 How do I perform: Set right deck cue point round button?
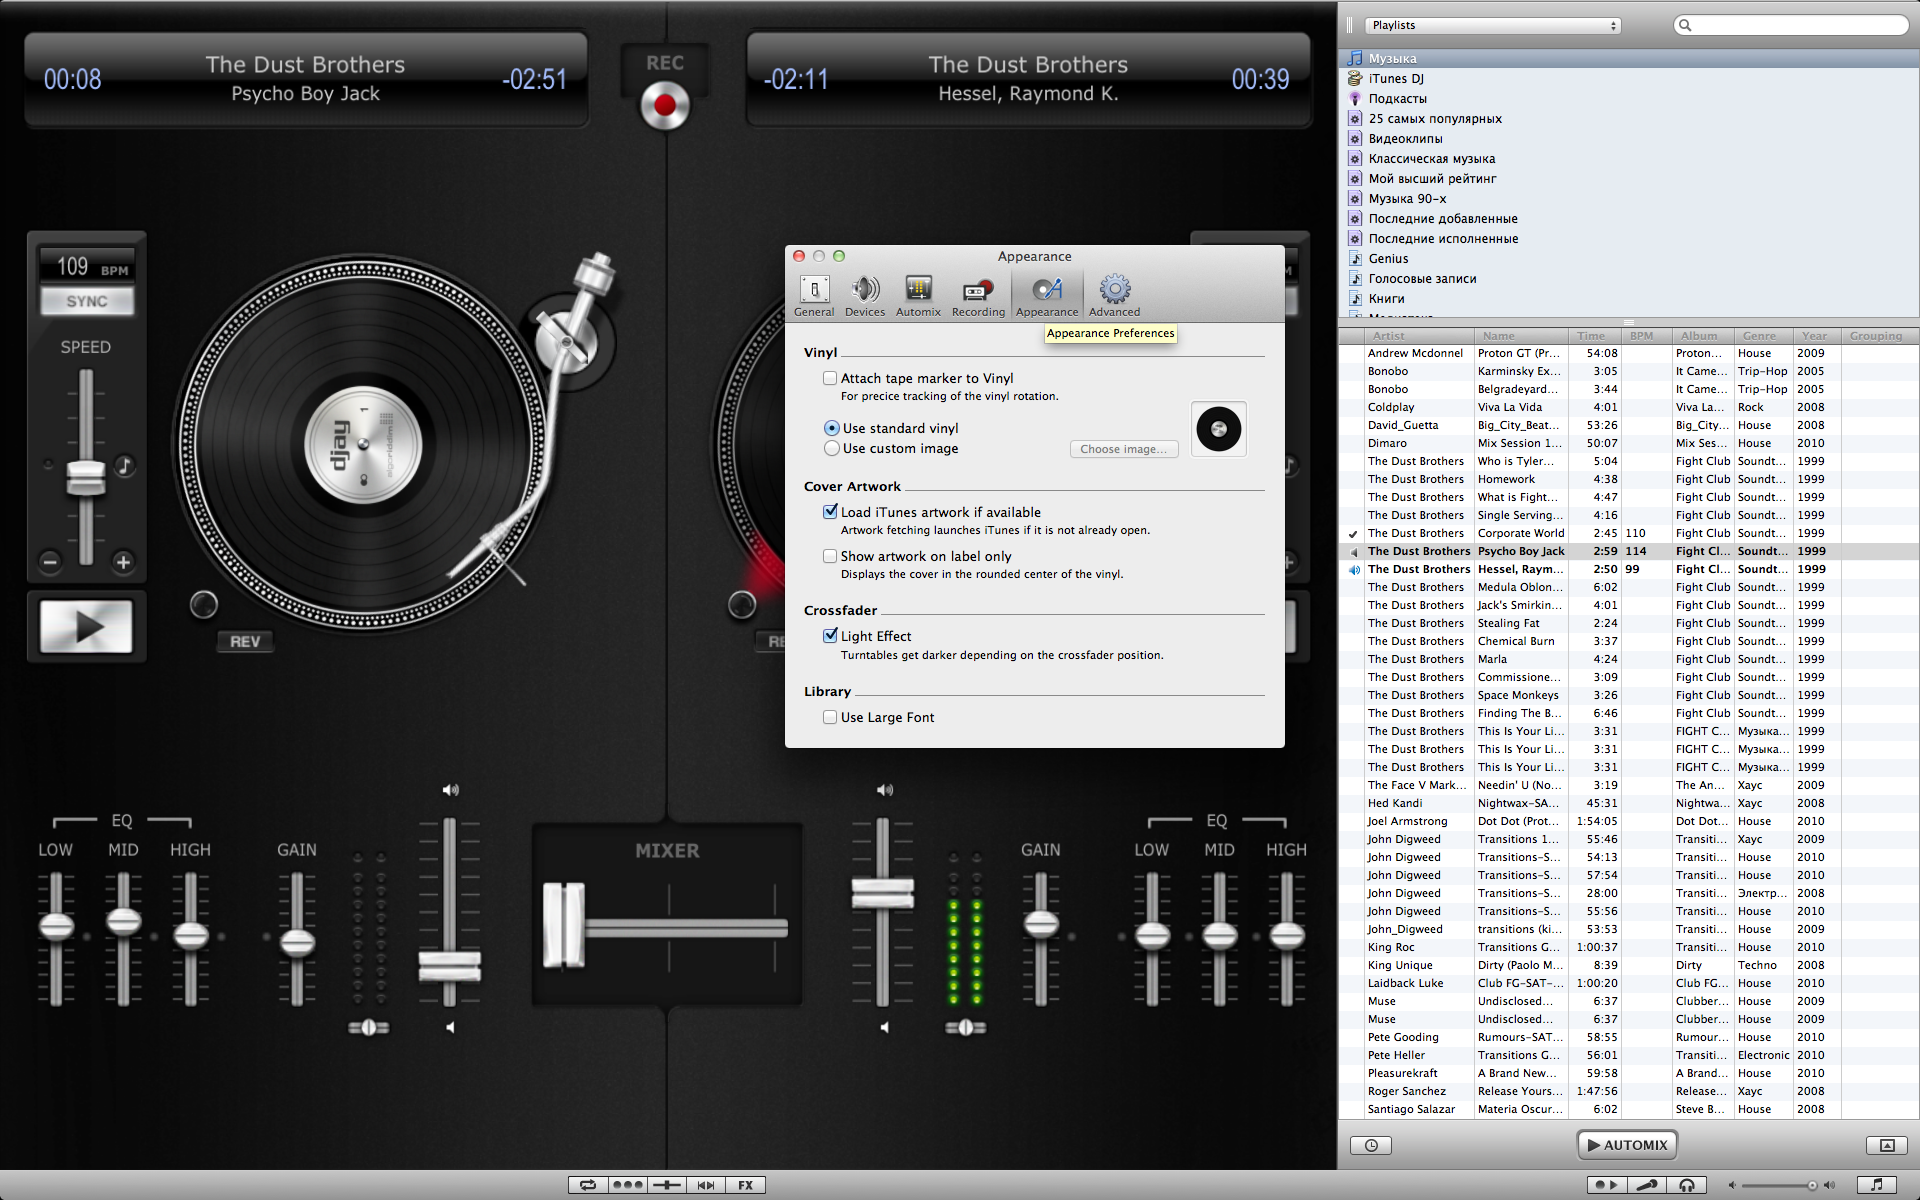coord(742,604)
